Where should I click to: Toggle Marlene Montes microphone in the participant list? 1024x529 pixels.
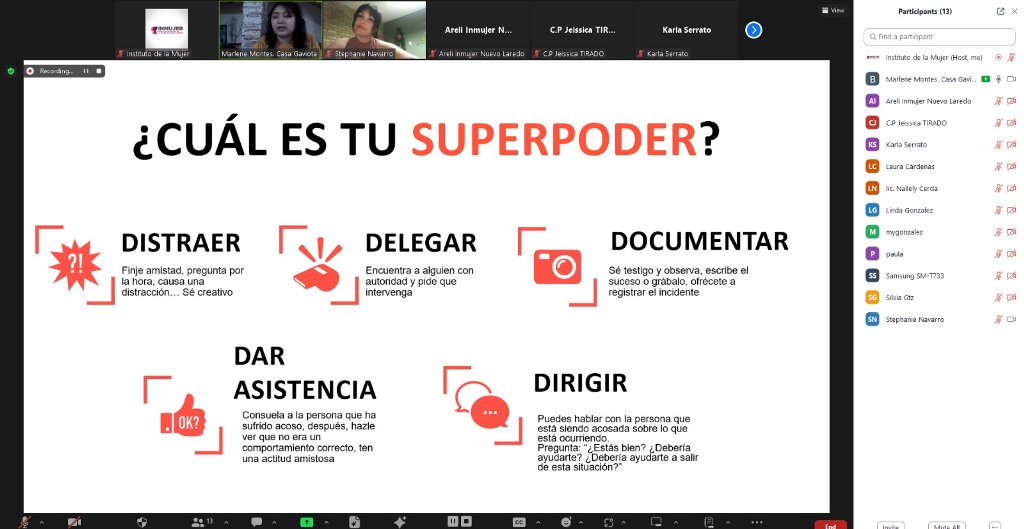click(999, 79)
